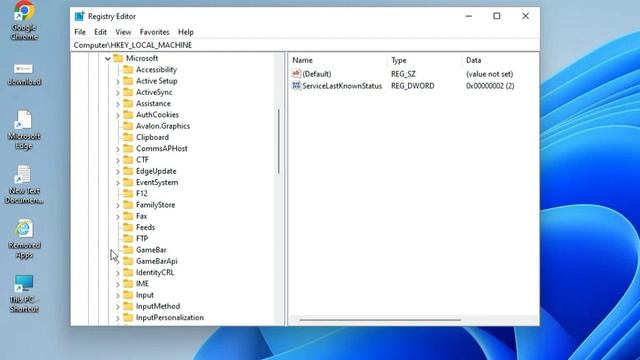
Task: Click the FTP folder icon
Action: pos(128,238)
